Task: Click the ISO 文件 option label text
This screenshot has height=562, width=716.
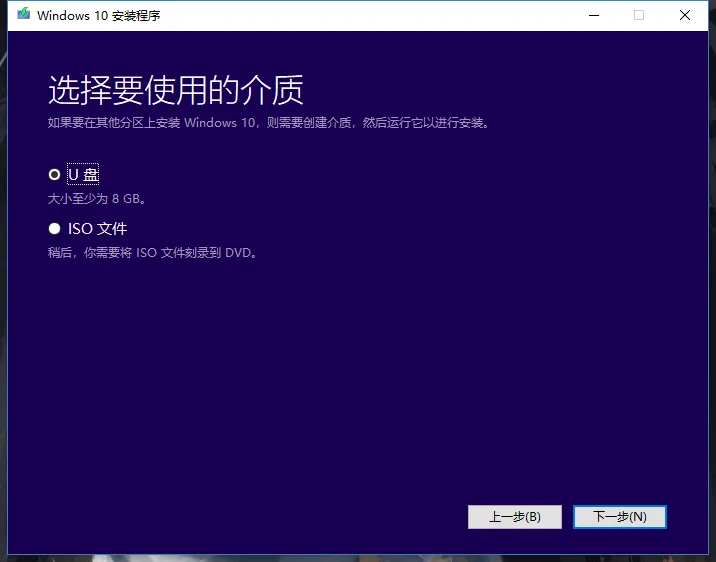Action: (97, 229)
